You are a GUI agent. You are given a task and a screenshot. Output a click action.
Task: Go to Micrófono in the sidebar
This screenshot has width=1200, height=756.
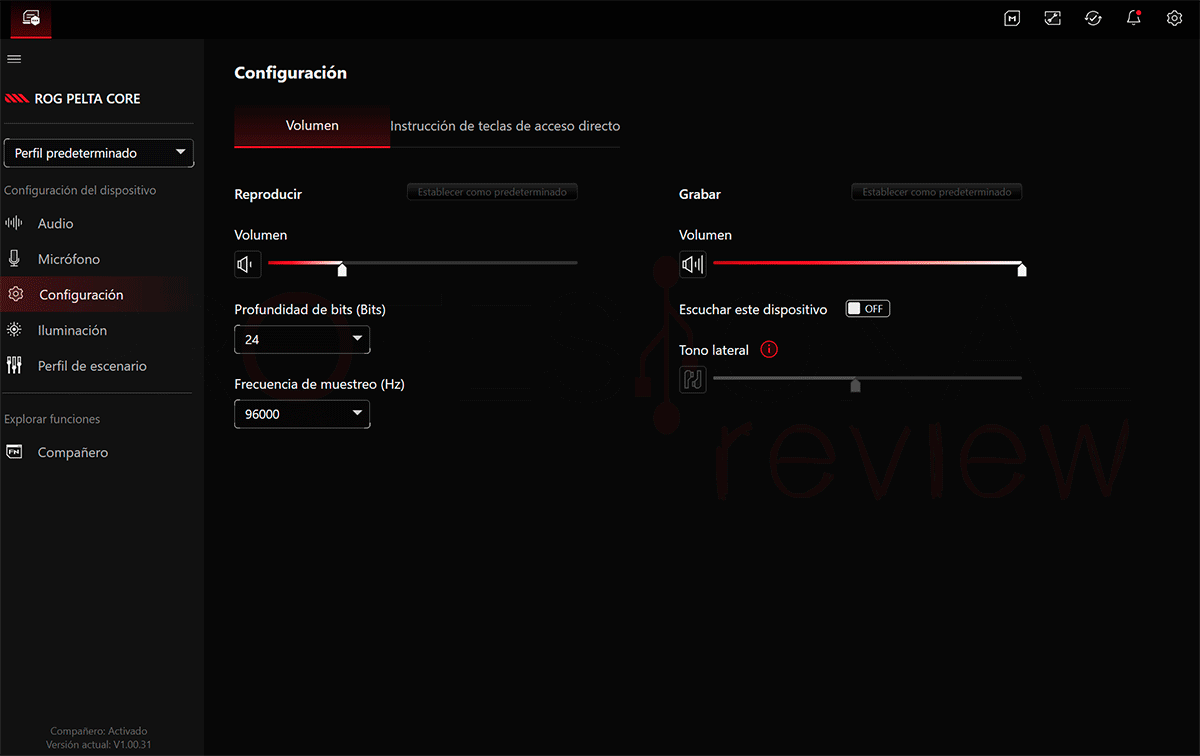tap(69, 259)
